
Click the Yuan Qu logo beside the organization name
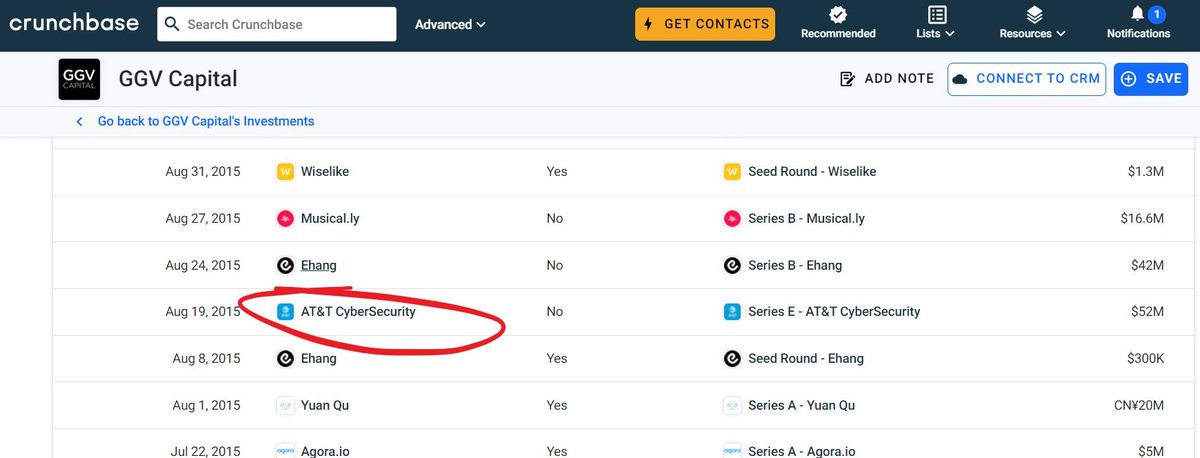coord(285,405)
